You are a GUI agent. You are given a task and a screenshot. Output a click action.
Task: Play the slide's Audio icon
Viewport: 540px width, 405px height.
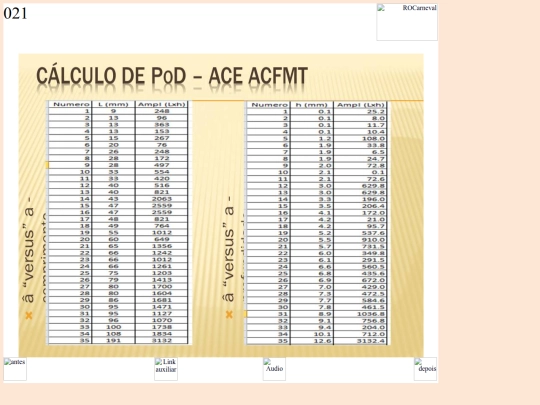(x=274, y=369)
